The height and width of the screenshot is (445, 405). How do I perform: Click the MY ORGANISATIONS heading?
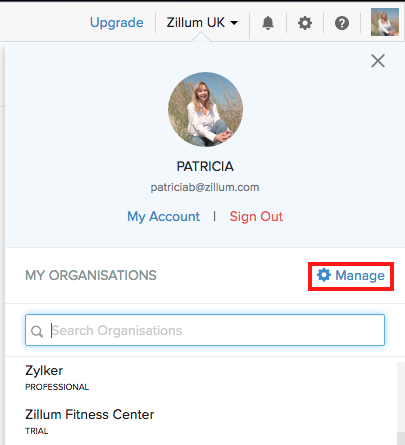click(91, 275)
